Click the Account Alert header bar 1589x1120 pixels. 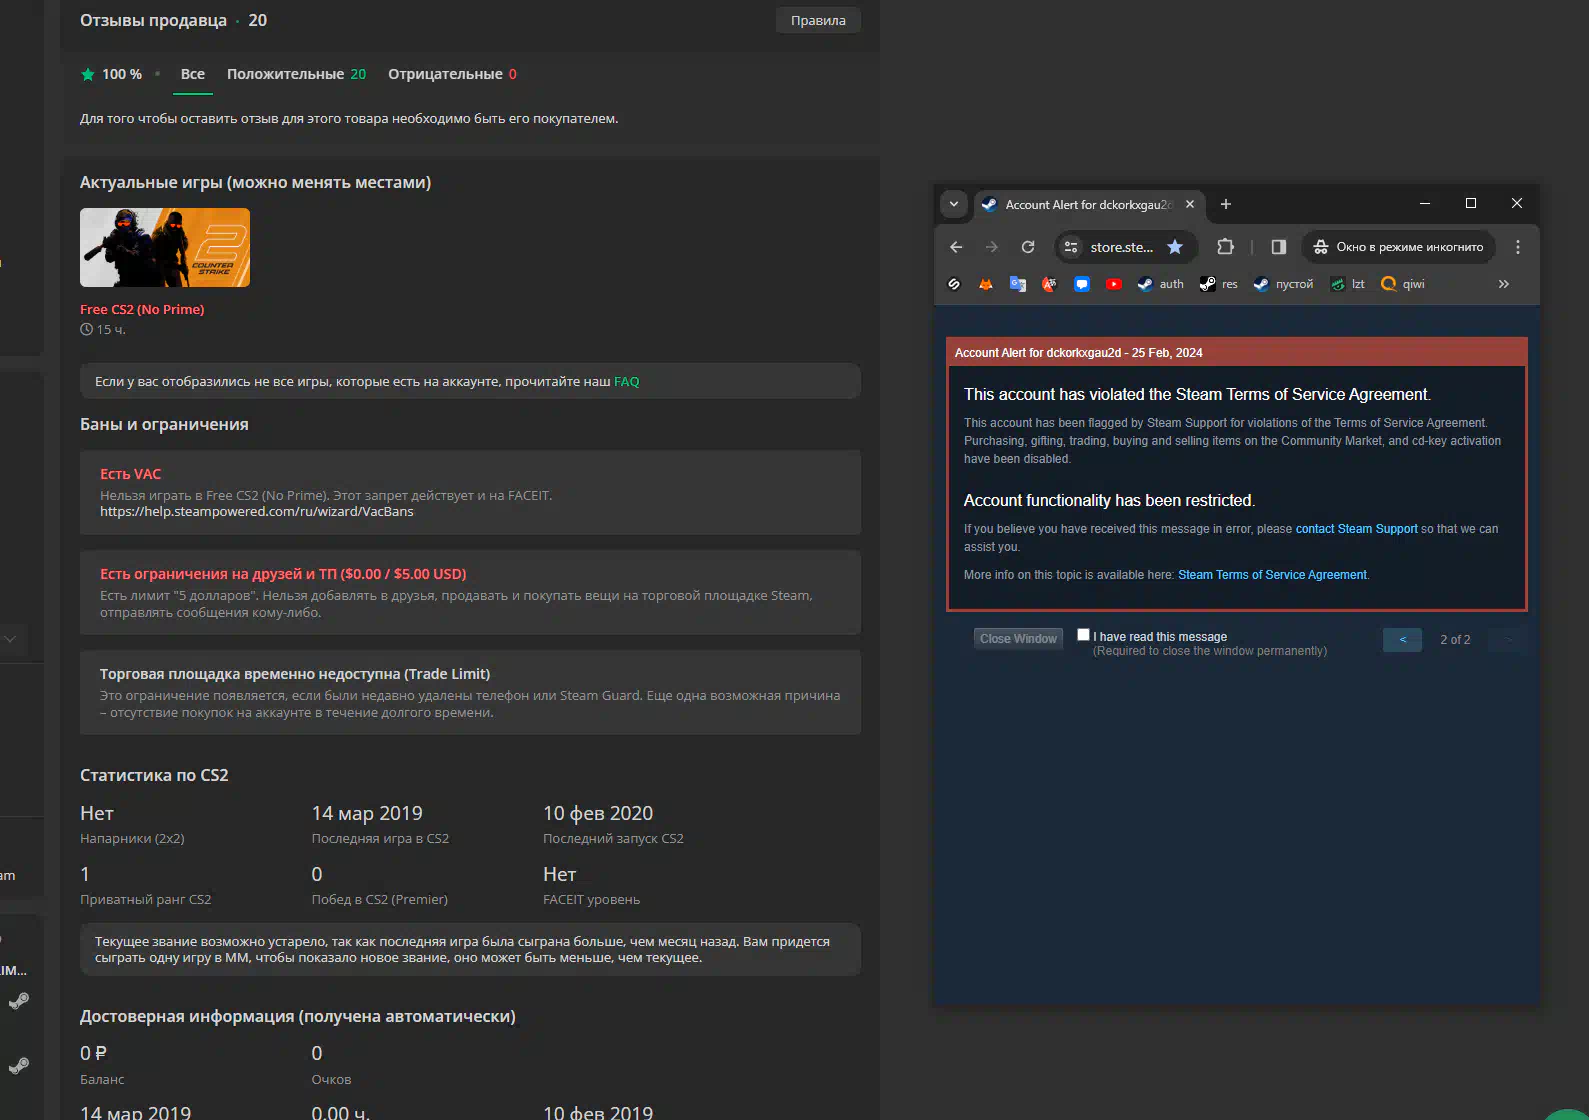1237,353
